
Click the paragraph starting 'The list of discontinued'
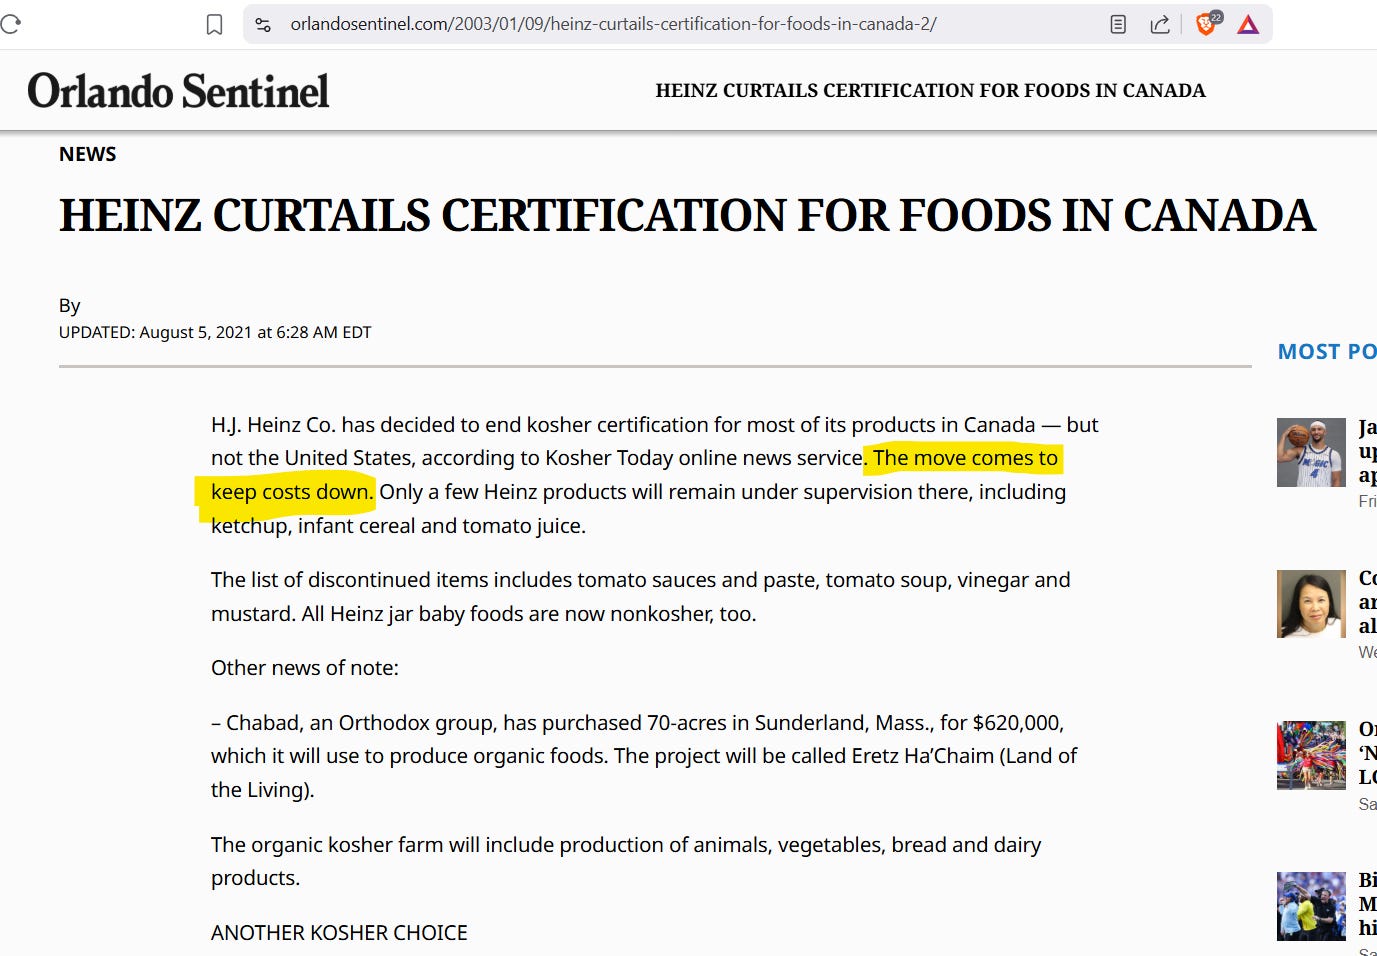click(640, 597)
